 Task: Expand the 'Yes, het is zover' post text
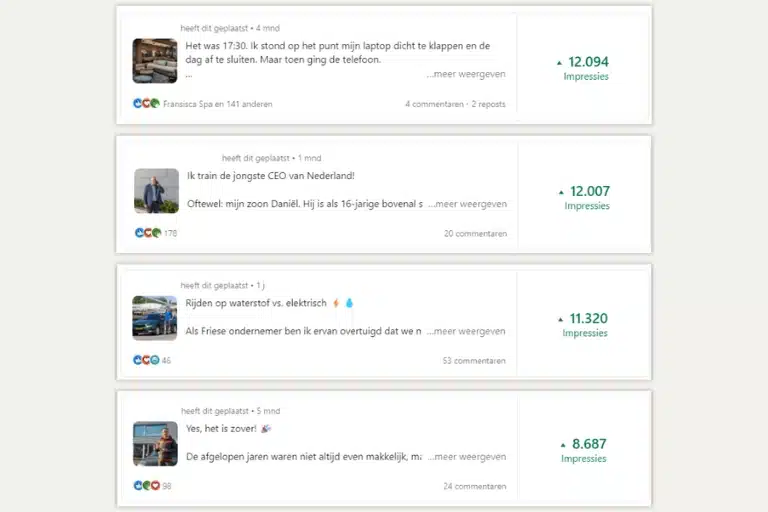[467, 457]
